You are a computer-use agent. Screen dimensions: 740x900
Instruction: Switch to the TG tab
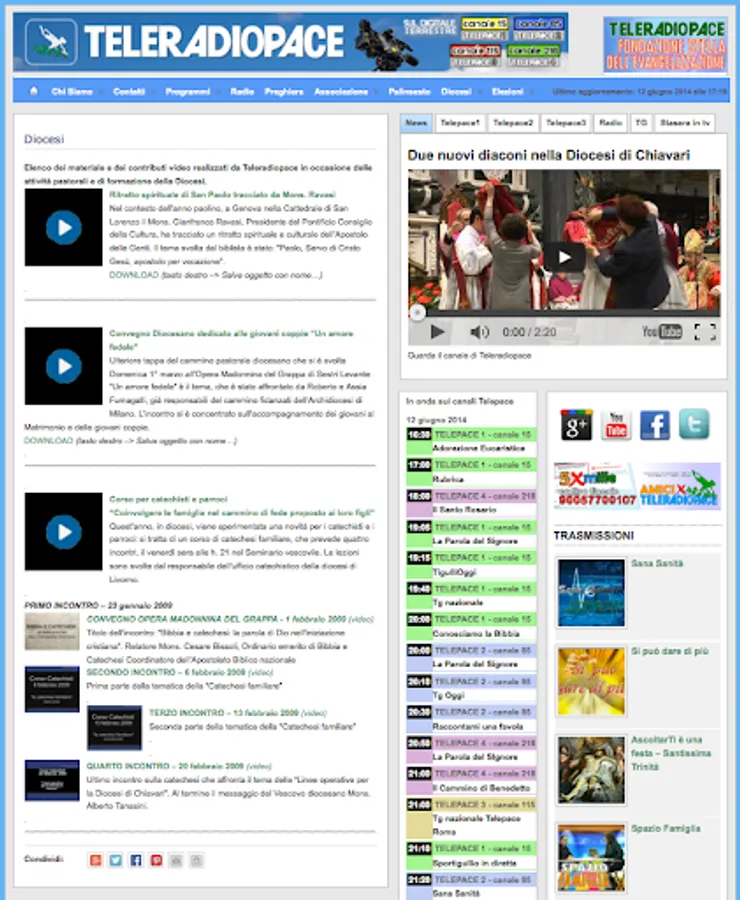[641, 123]
